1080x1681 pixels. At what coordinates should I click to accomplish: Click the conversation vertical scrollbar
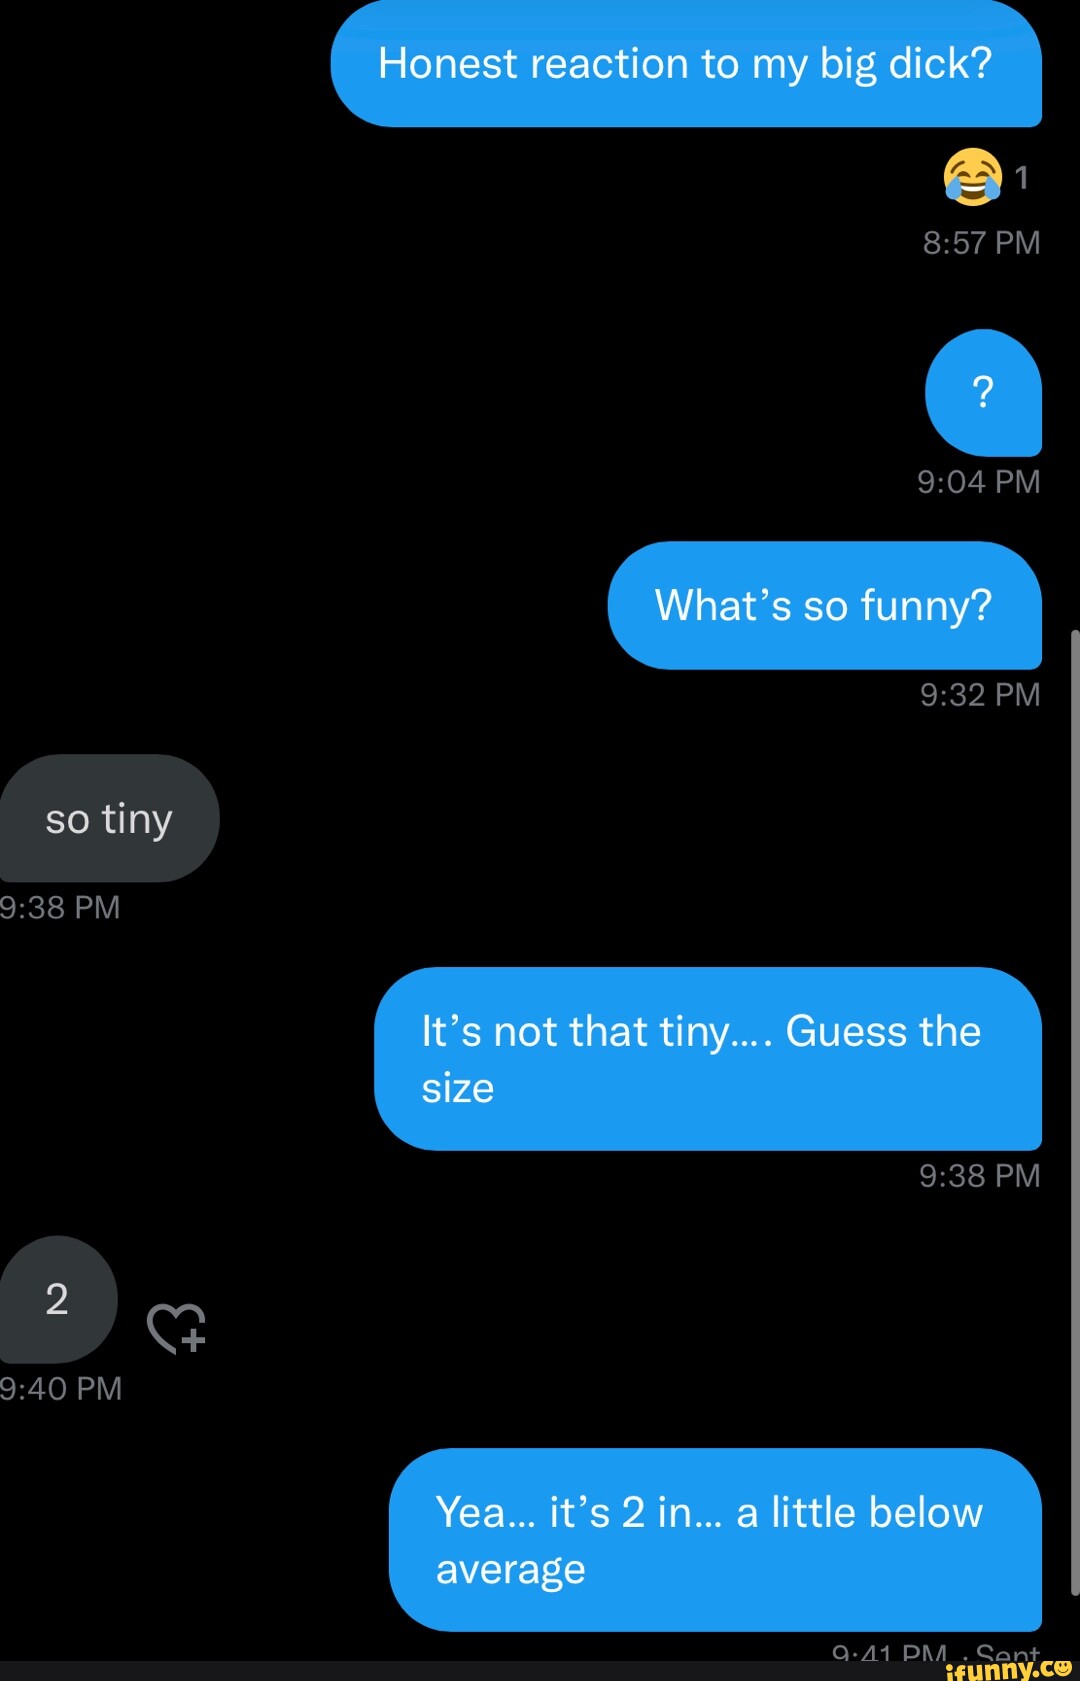(x=1074, y=1110)
